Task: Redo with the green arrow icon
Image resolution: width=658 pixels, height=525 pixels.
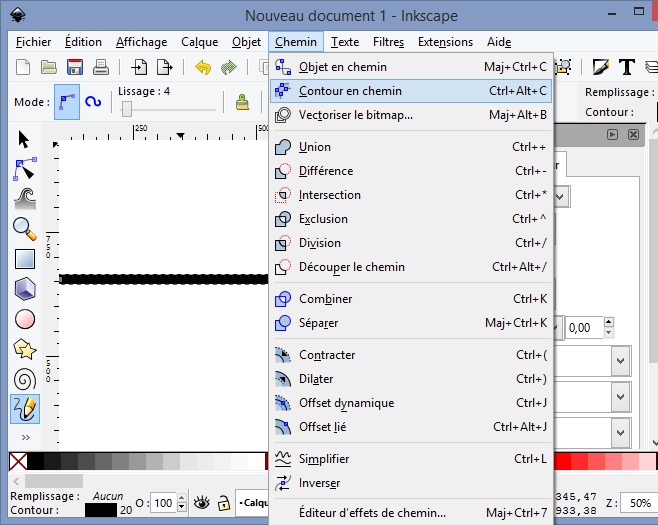Action: pyautogui.click(x=229, y=67)
